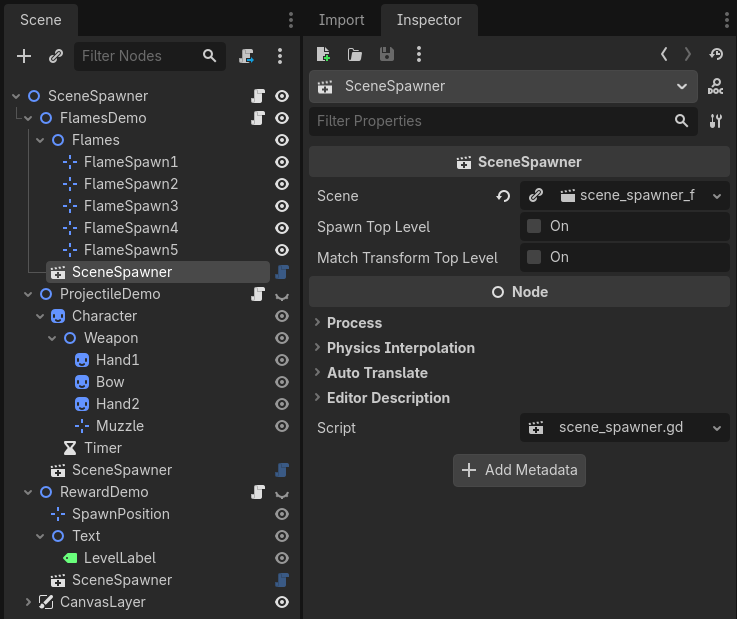737x619 pixels.
Task: Hide the FlameSpawn3 node visibility
Action: (282, 206)
